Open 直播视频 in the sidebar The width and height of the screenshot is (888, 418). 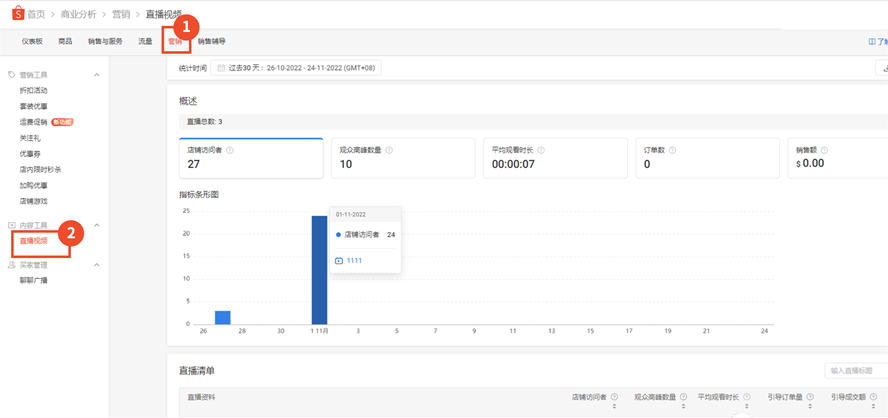tap(33, 241)
